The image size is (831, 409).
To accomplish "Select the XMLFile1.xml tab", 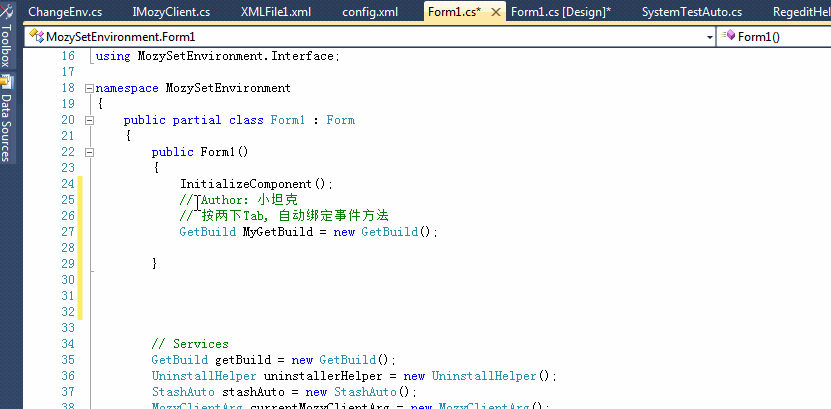I will coord(276,12).
